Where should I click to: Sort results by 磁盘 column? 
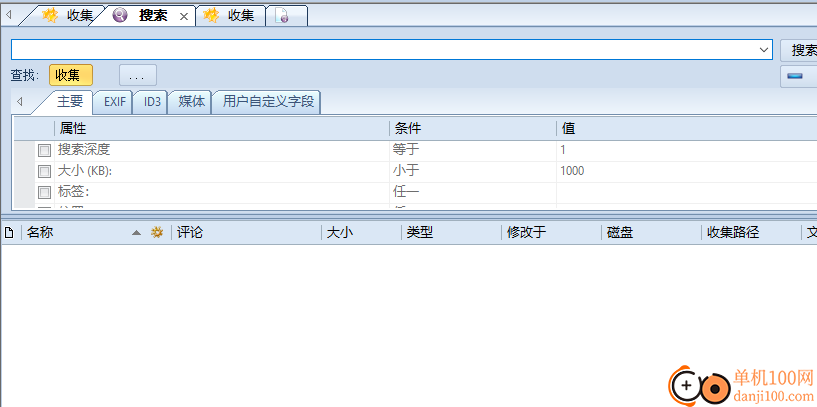pos(652,232)
